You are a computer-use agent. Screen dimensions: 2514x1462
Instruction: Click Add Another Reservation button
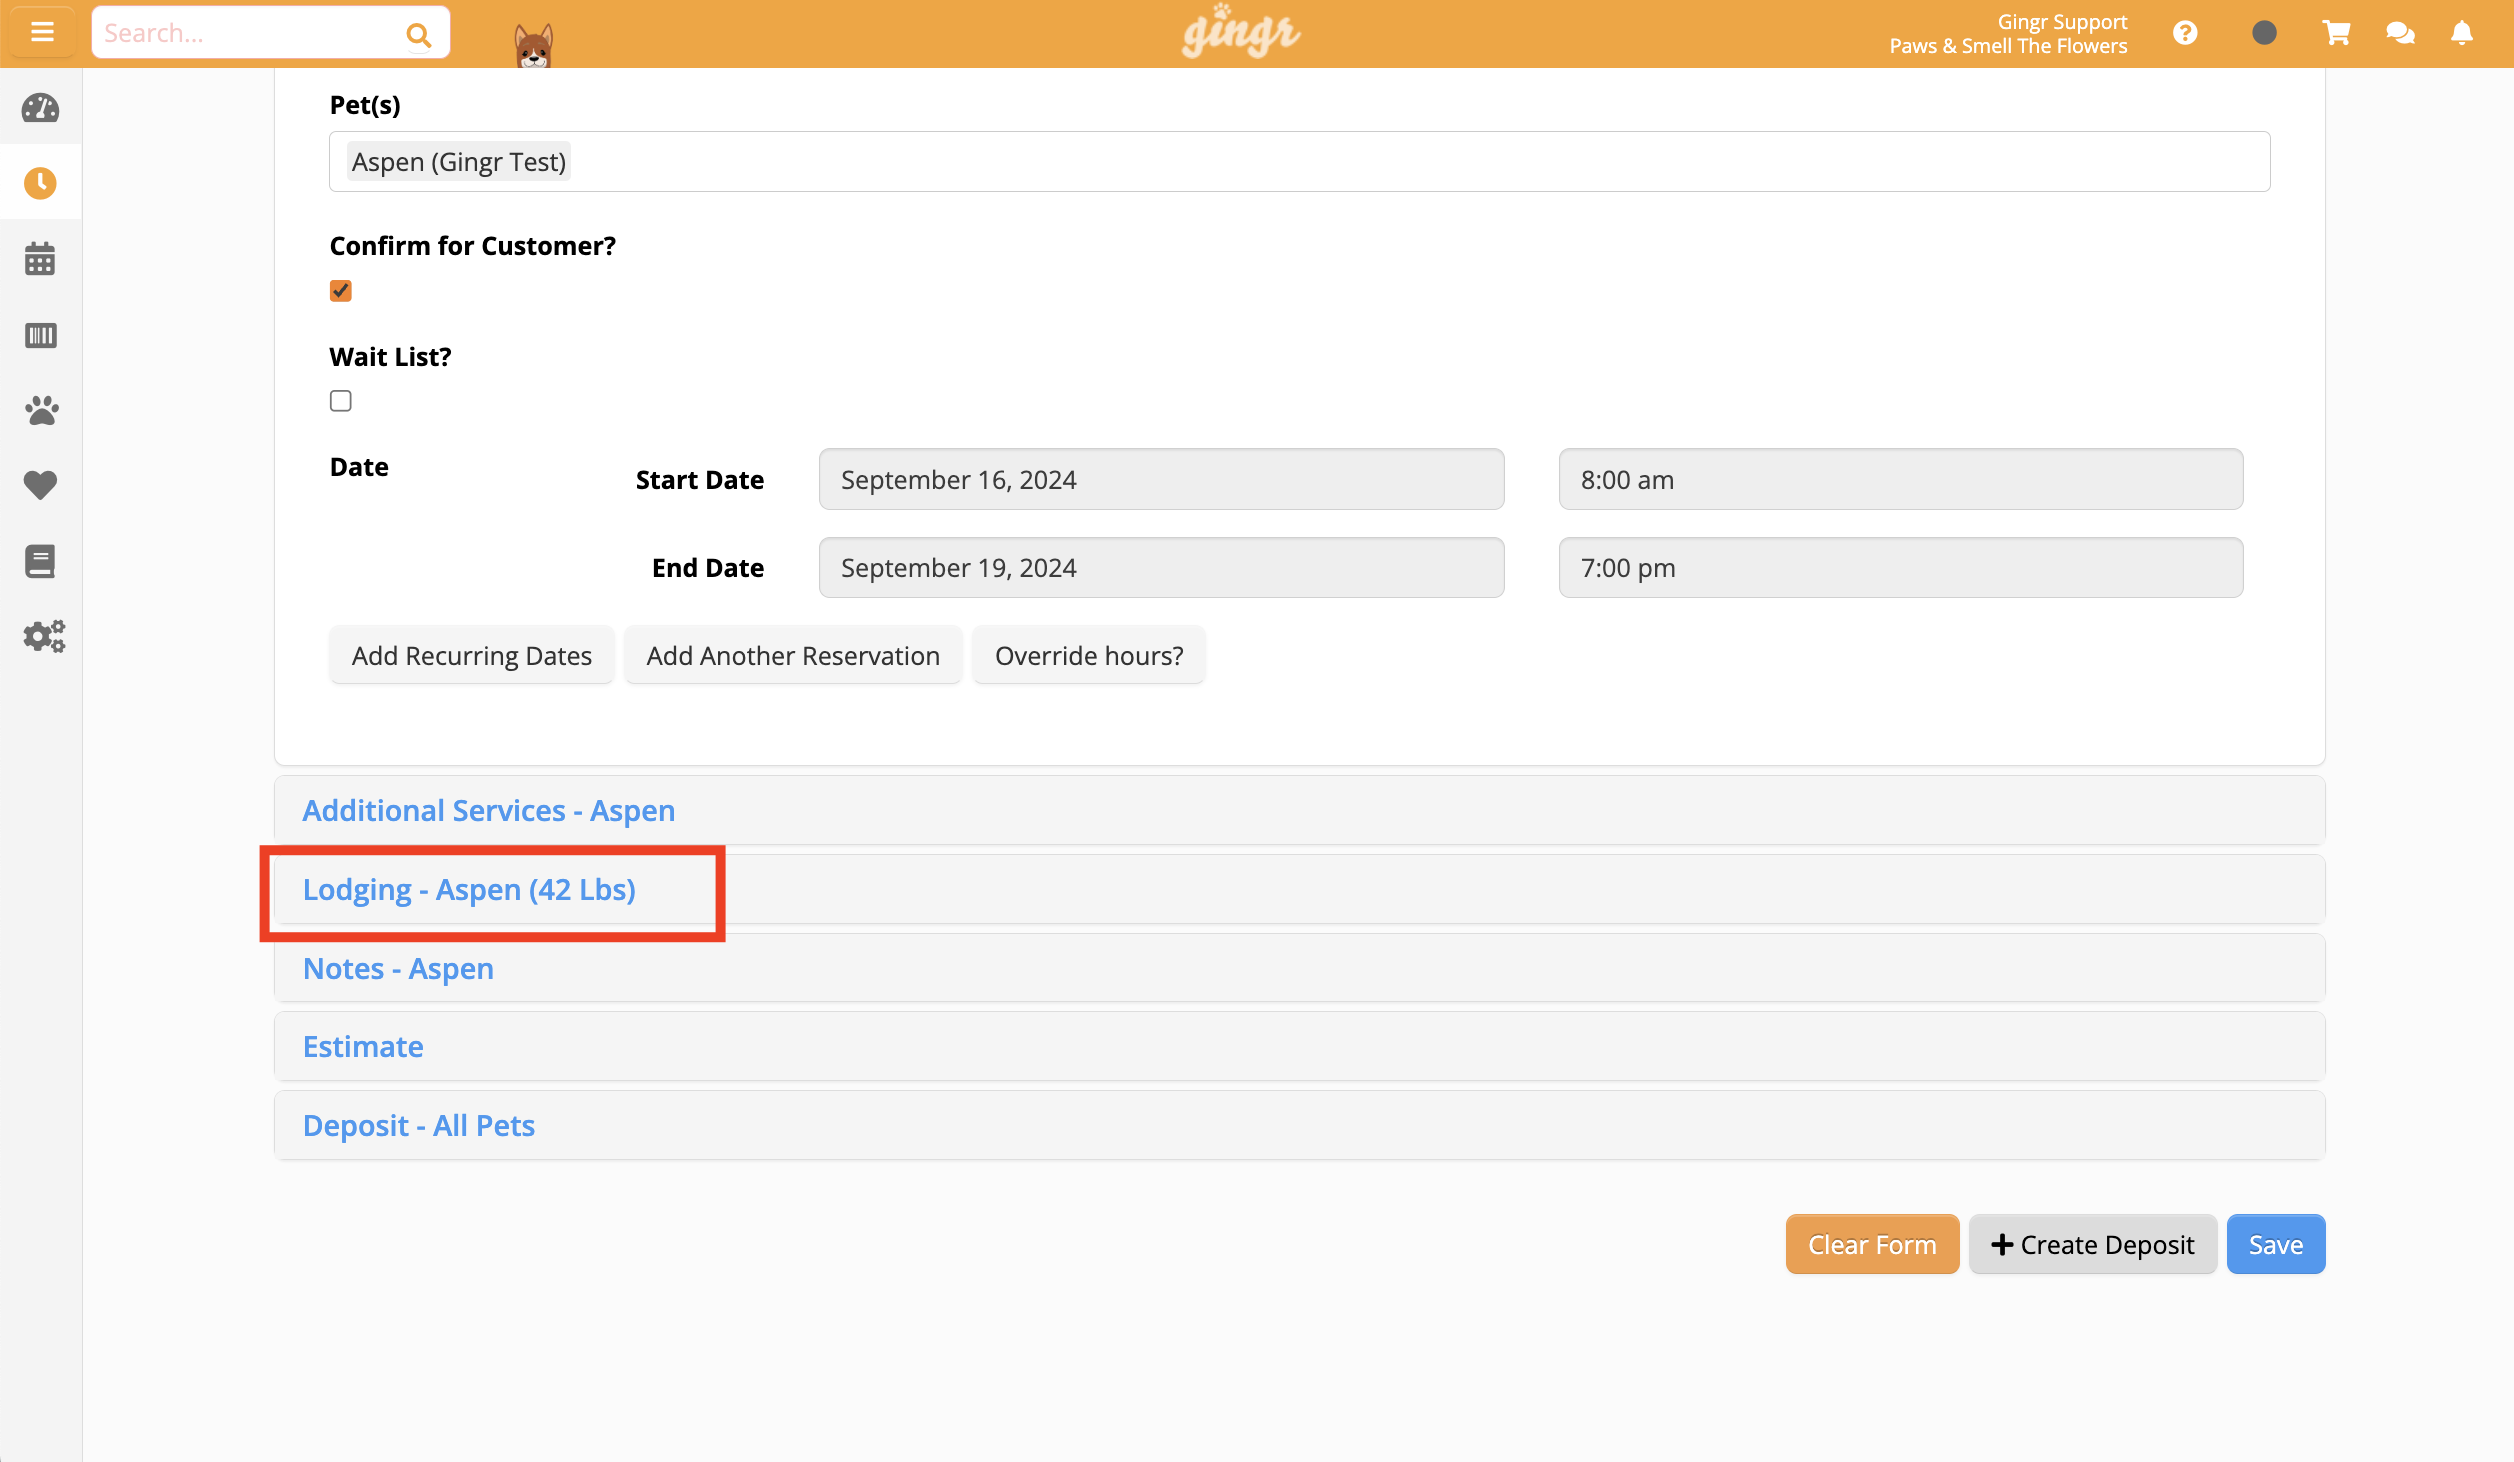point(793,656)
